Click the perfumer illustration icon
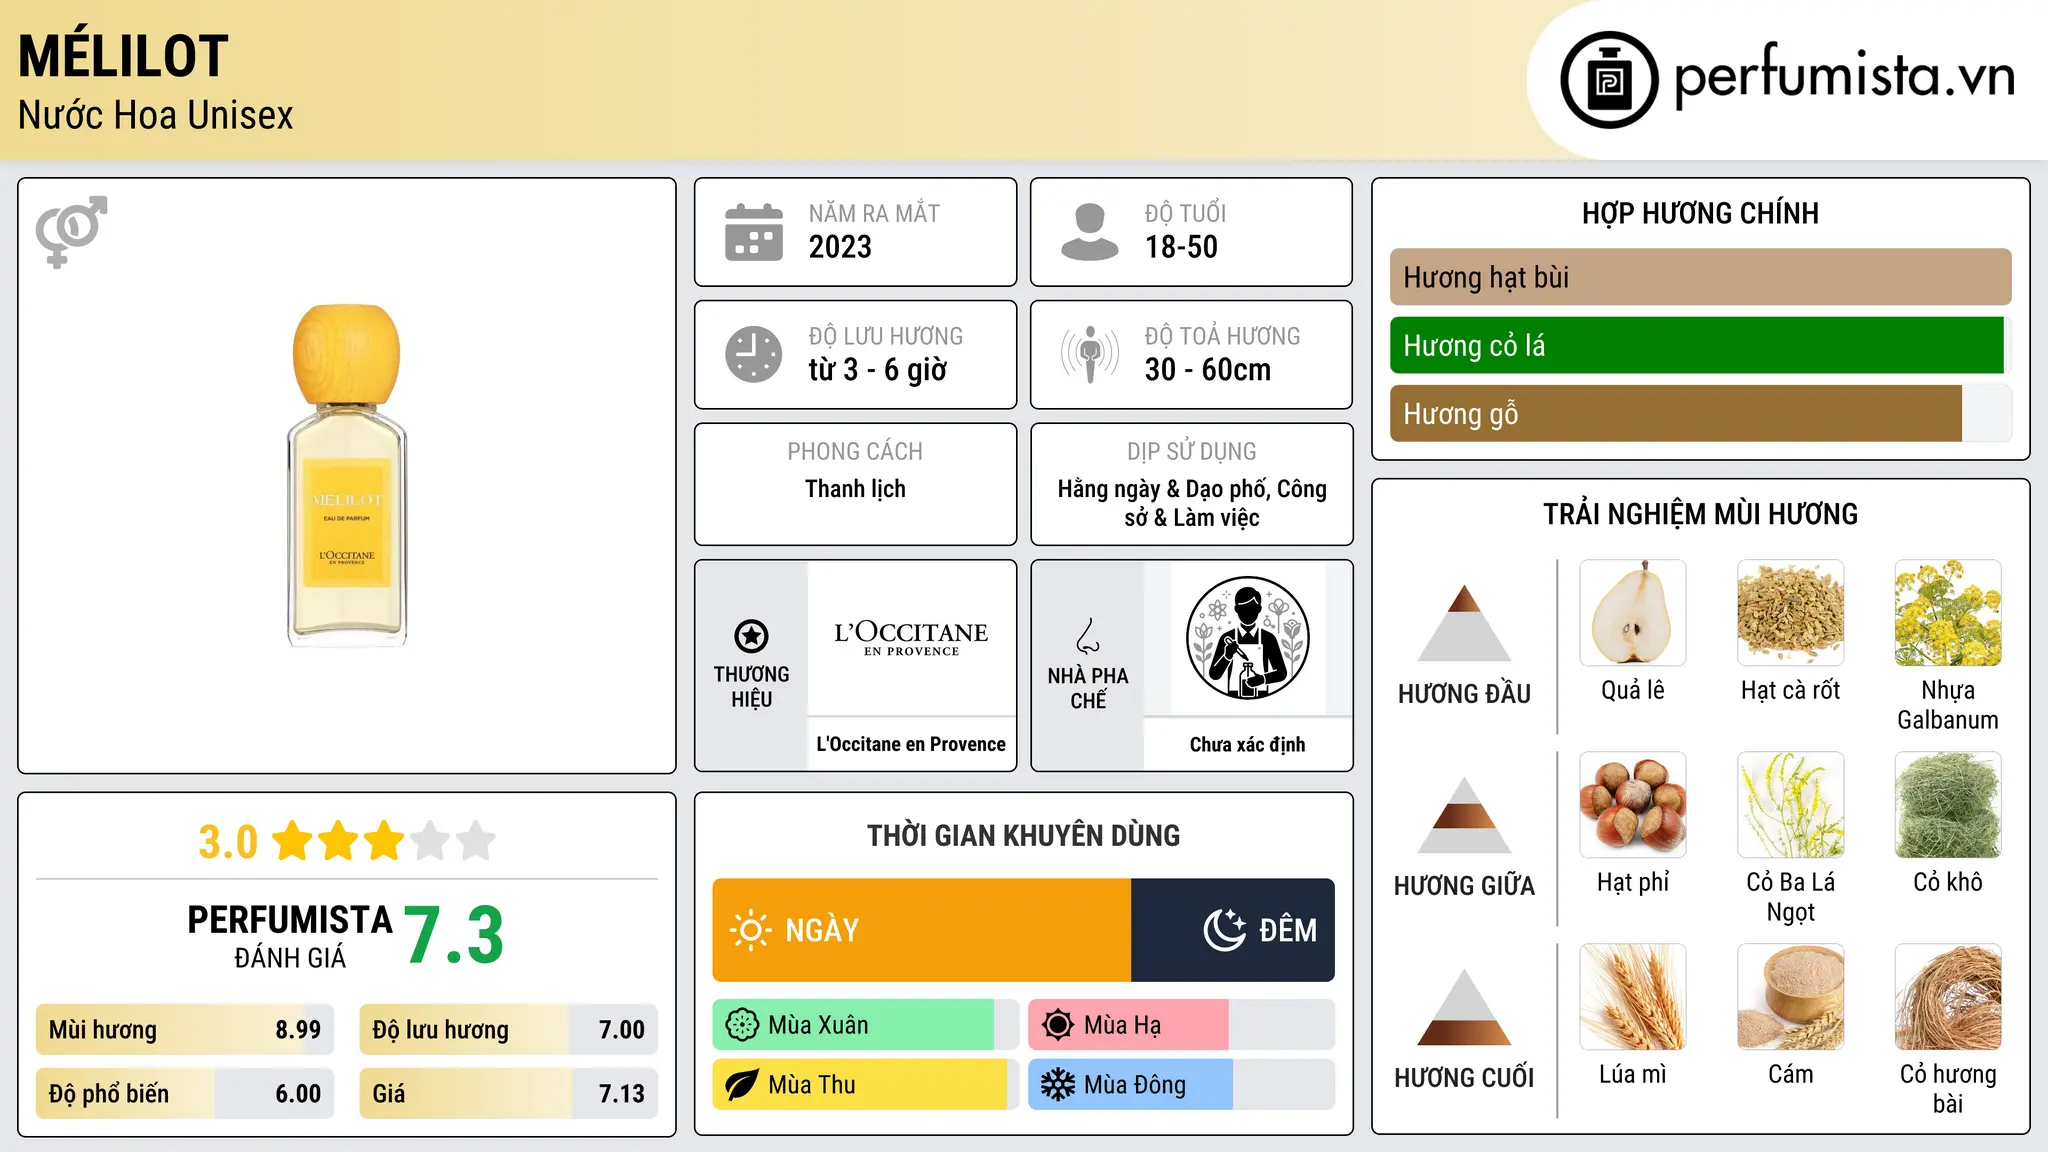This screenshot has height=1152, width=2048. click(1247, 638)
